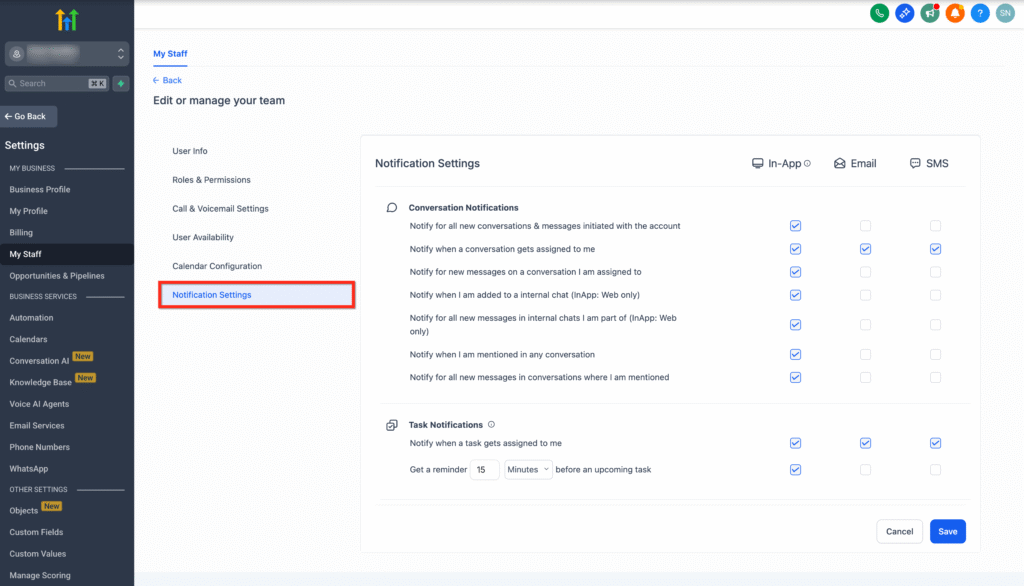
Task: Click the green phone dialer icon
Action: (880, 13)
